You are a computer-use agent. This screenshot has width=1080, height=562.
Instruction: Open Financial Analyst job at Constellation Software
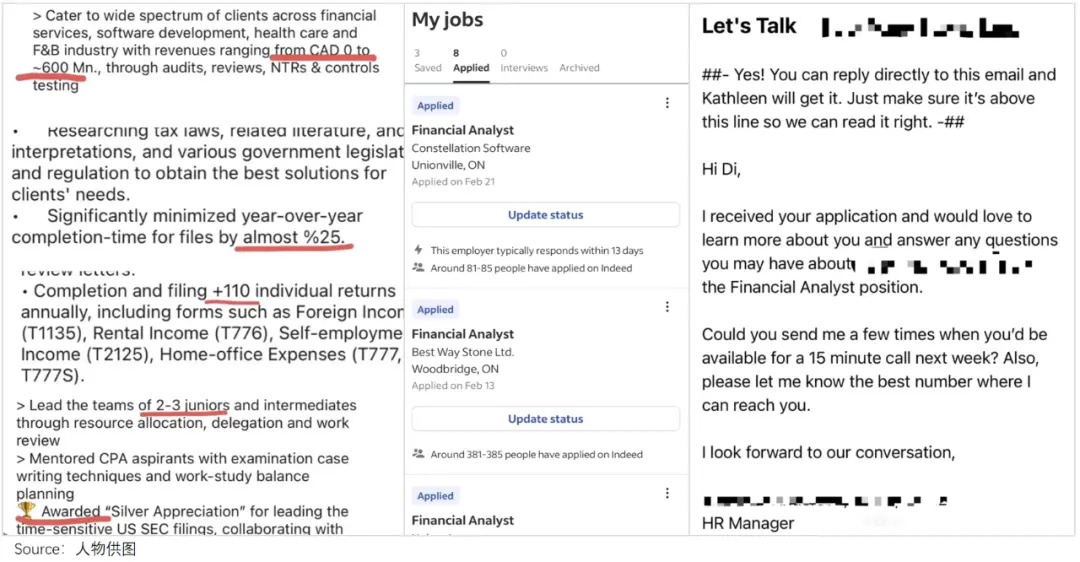[462, 130]
